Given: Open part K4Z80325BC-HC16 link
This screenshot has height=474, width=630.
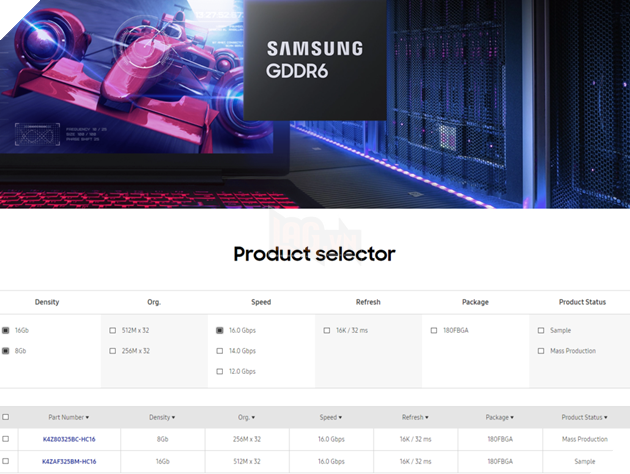Looking at the screenshot, I should (x=69, y=439).
